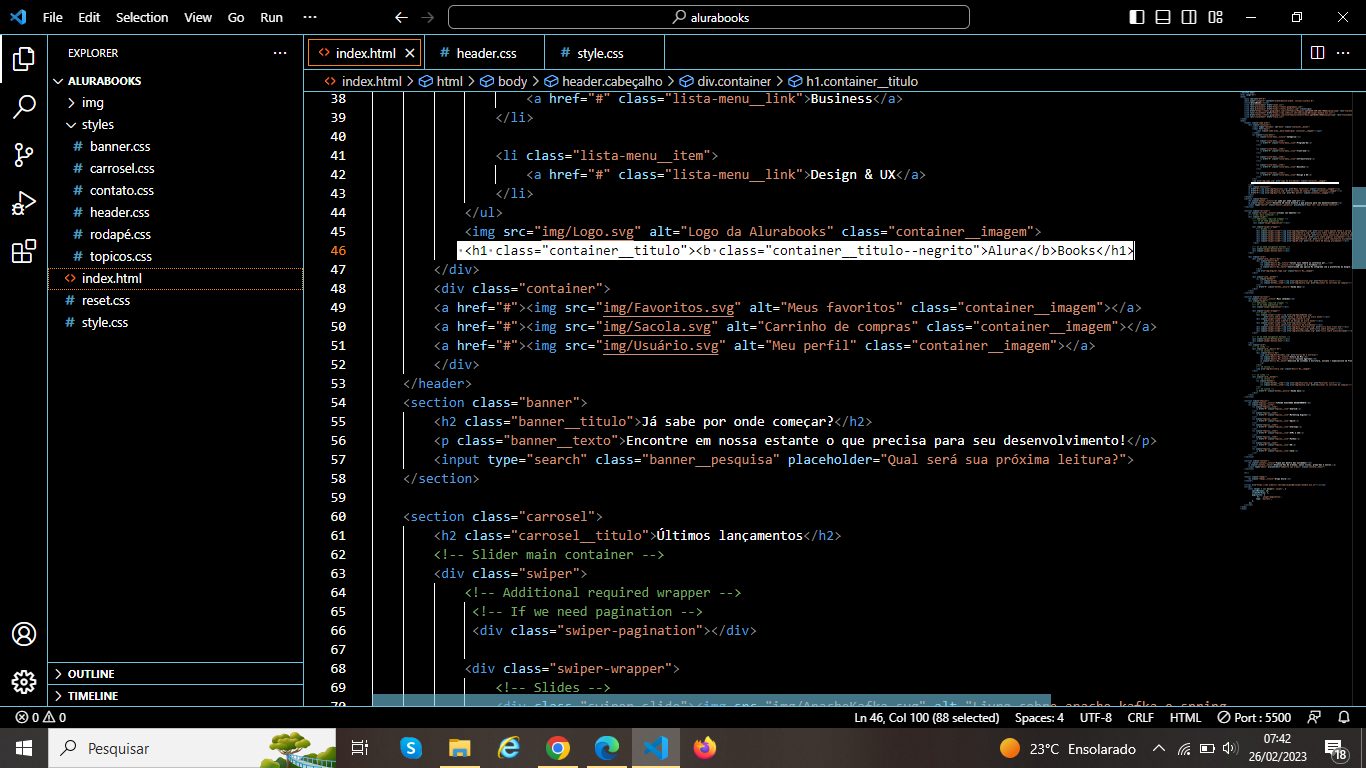The height and width of the screenshot is (768, 1366).
Task: Change line ending via CRLF status item
Action: 1141,718
